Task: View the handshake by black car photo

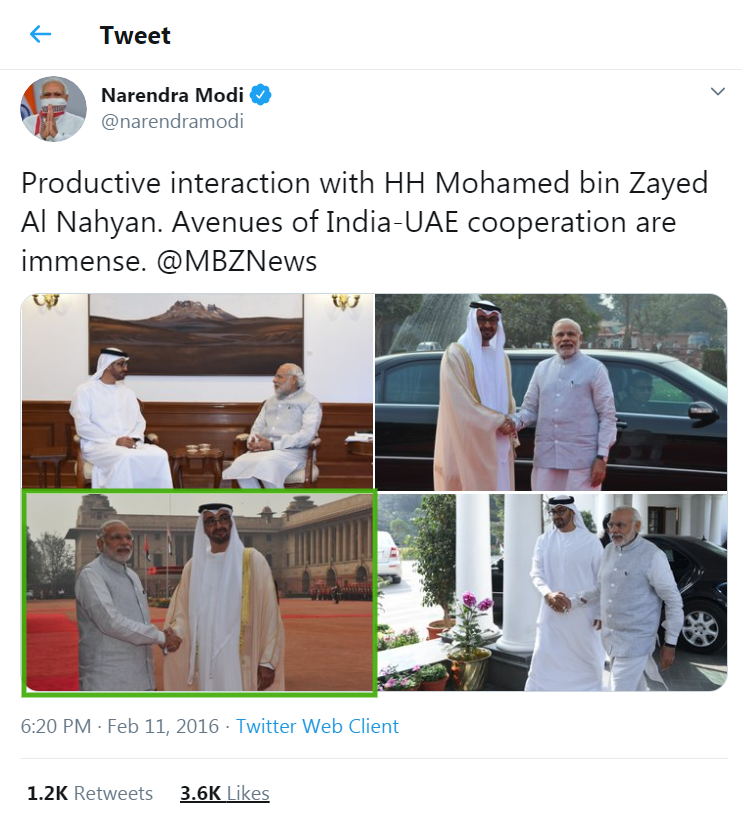Action: click(x=551, y=392)
